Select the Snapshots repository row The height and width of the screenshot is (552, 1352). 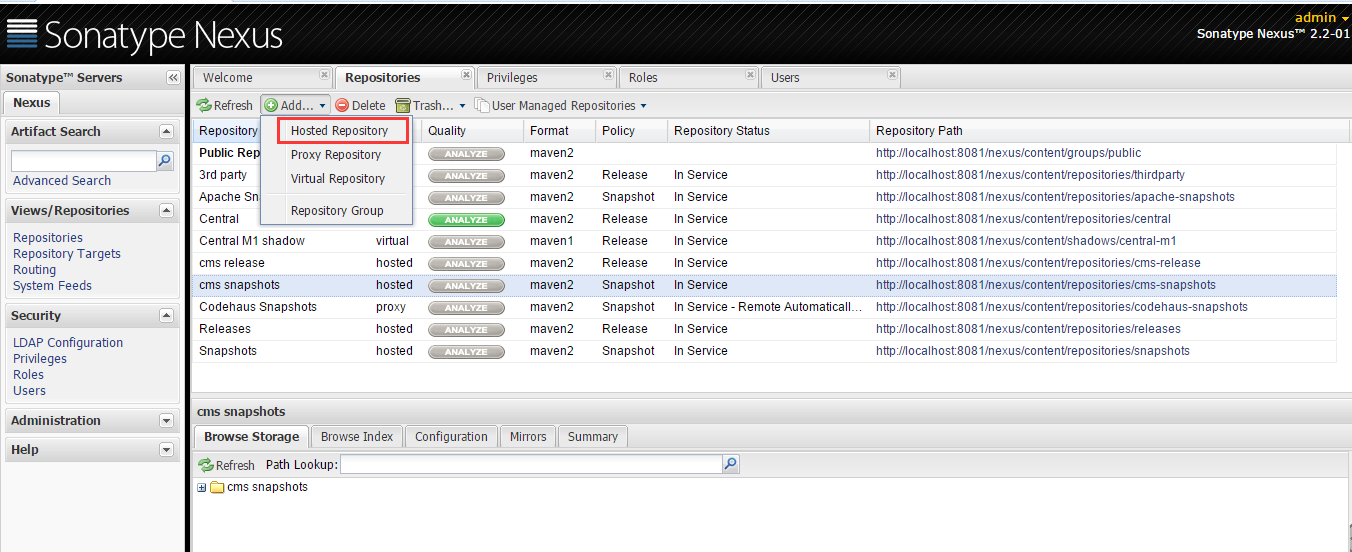coord(764,351)
